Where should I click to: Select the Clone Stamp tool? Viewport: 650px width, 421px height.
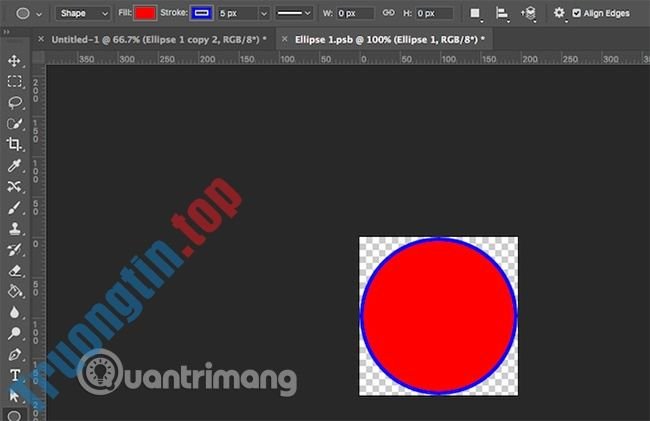[x=15, y=228]
